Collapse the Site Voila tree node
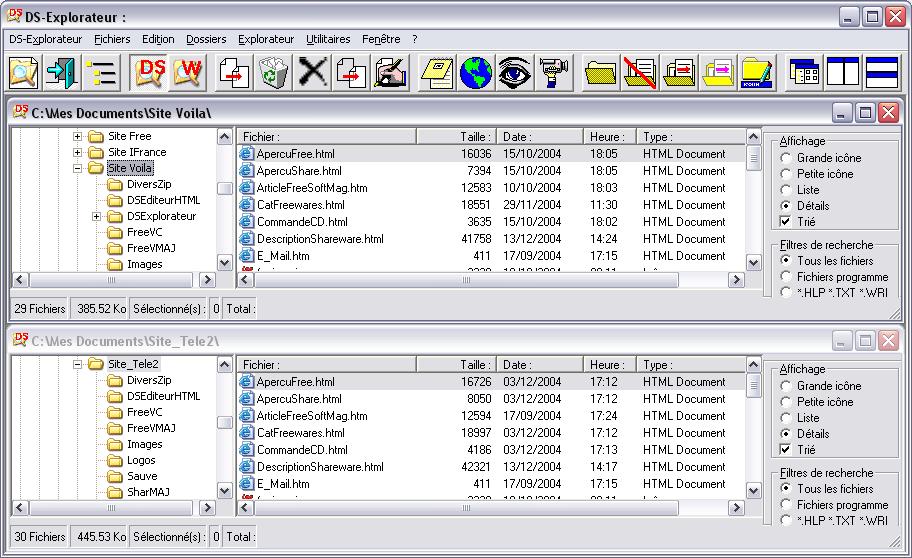The image size is (912, 558). pyautogui.click(x=78, y=168)
